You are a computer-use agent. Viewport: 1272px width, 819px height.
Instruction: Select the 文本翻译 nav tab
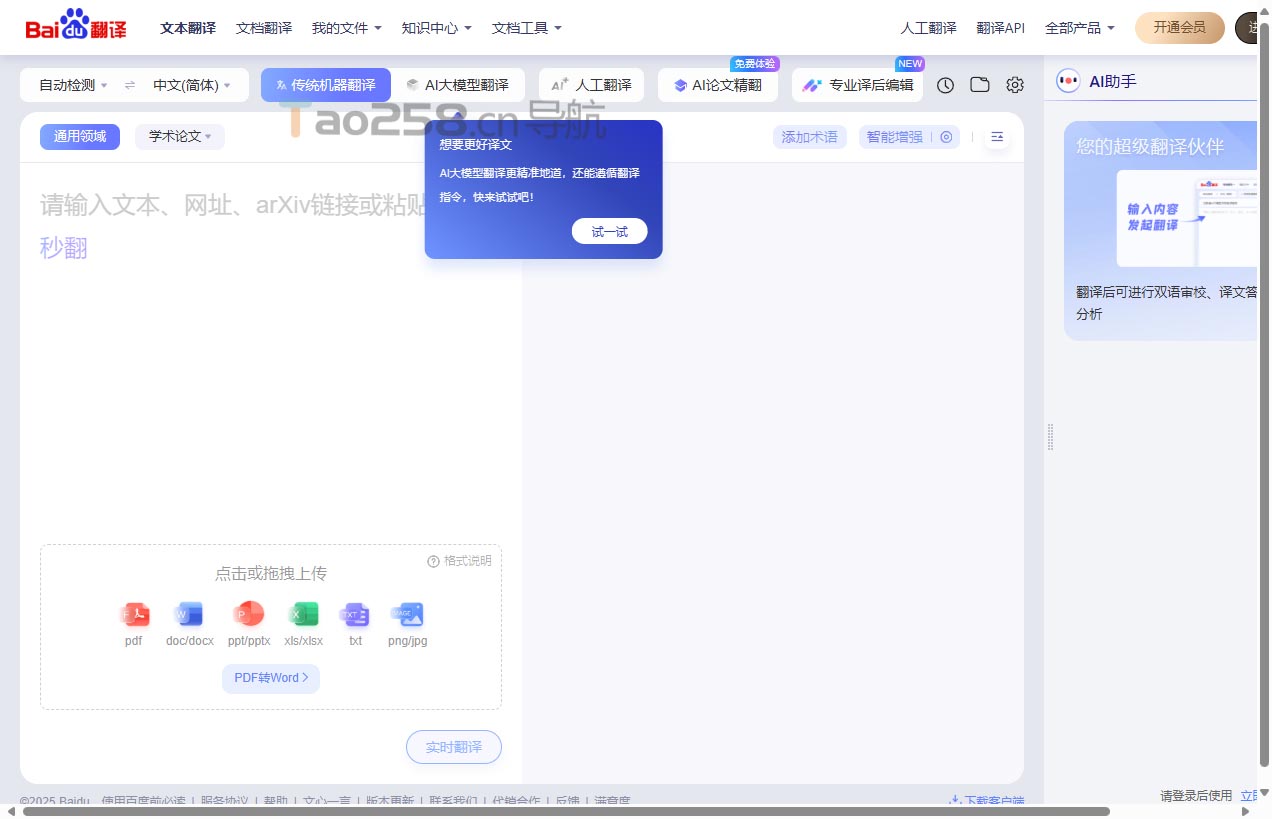click(188, 28)
